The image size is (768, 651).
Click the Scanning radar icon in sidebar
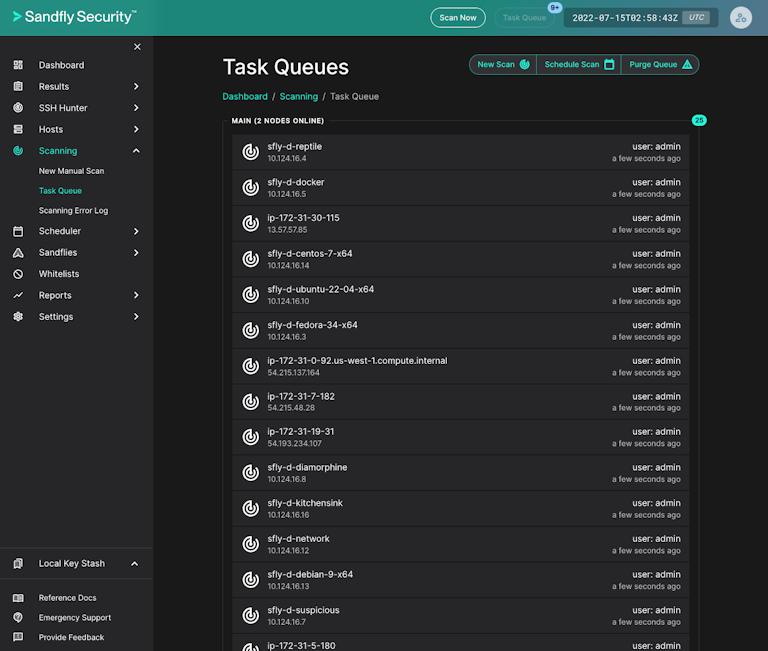pyautogui.click(x=18, y=151)
